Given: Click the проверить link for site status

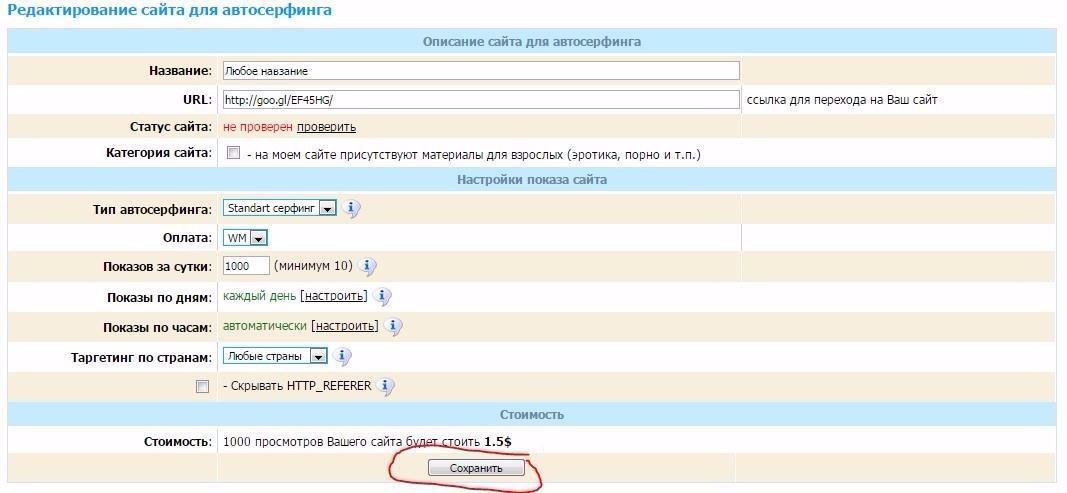Looking at the screenshot, I should click(326, 127).
